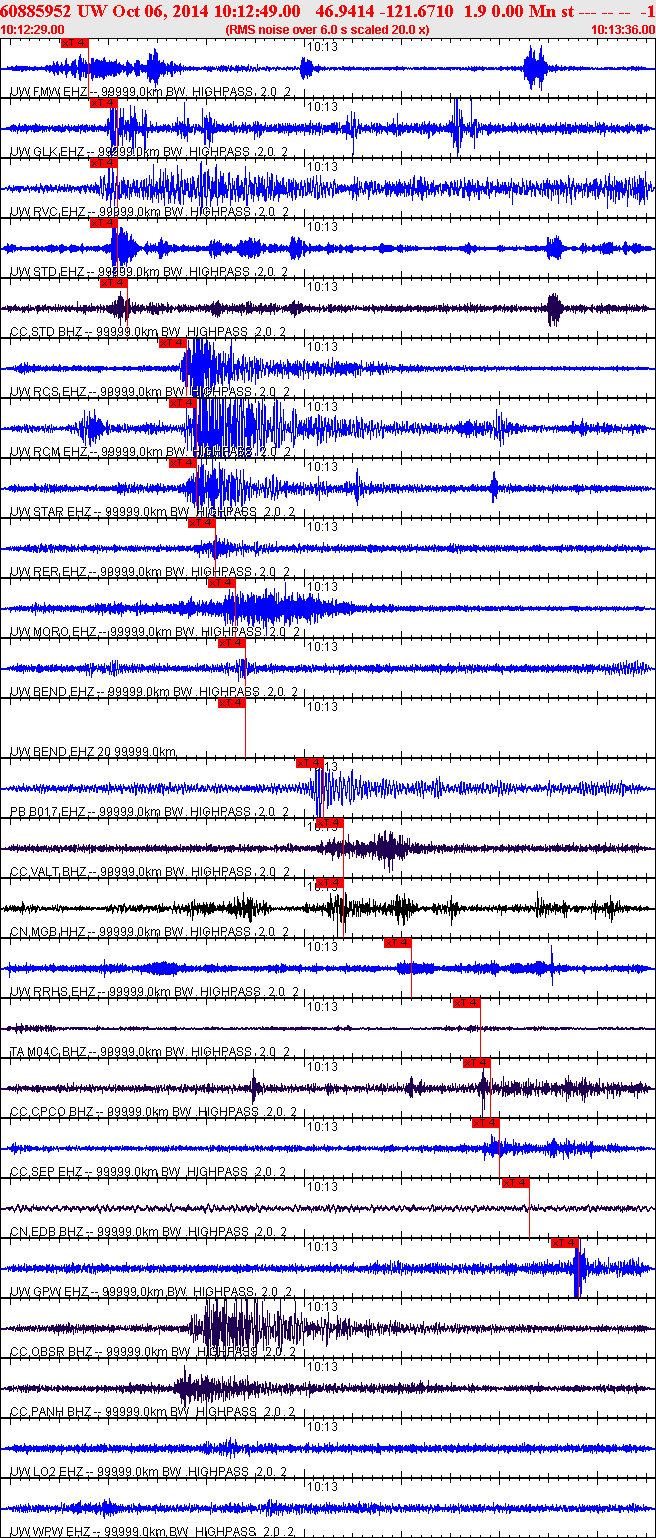
Task: Click the 10:13 time tick on the FMW trace
Action: pos(323,47)
